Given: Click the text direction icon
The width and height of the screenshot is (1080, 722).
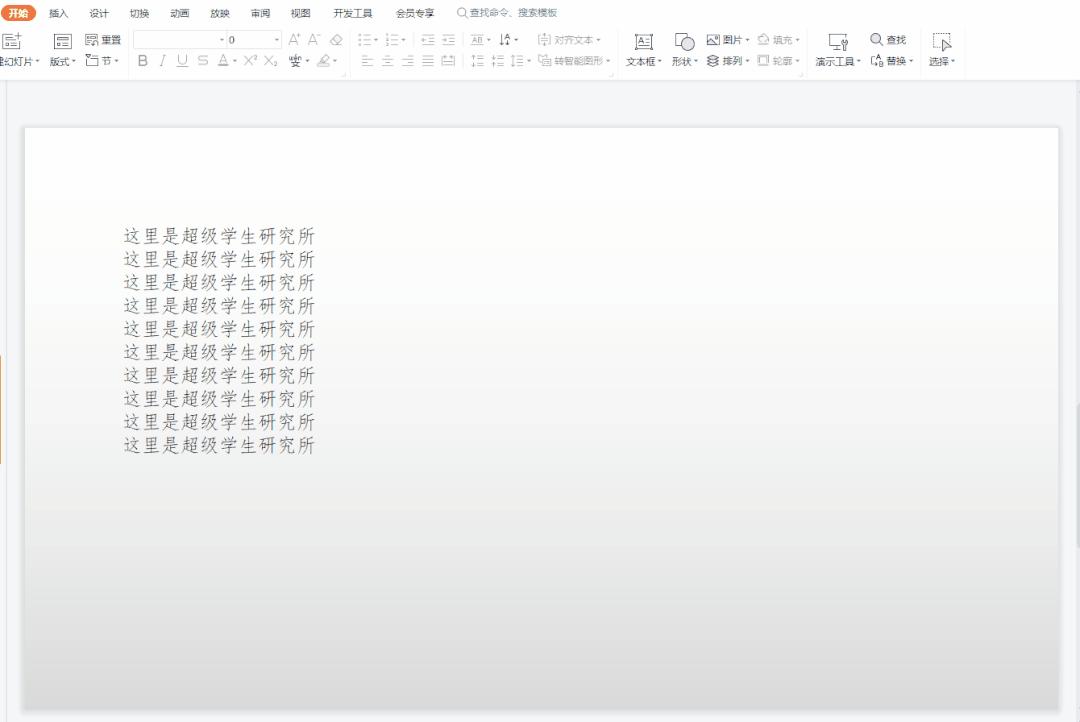Looking at the screenshot, I should pyautogui.click(x=505, y=40).
